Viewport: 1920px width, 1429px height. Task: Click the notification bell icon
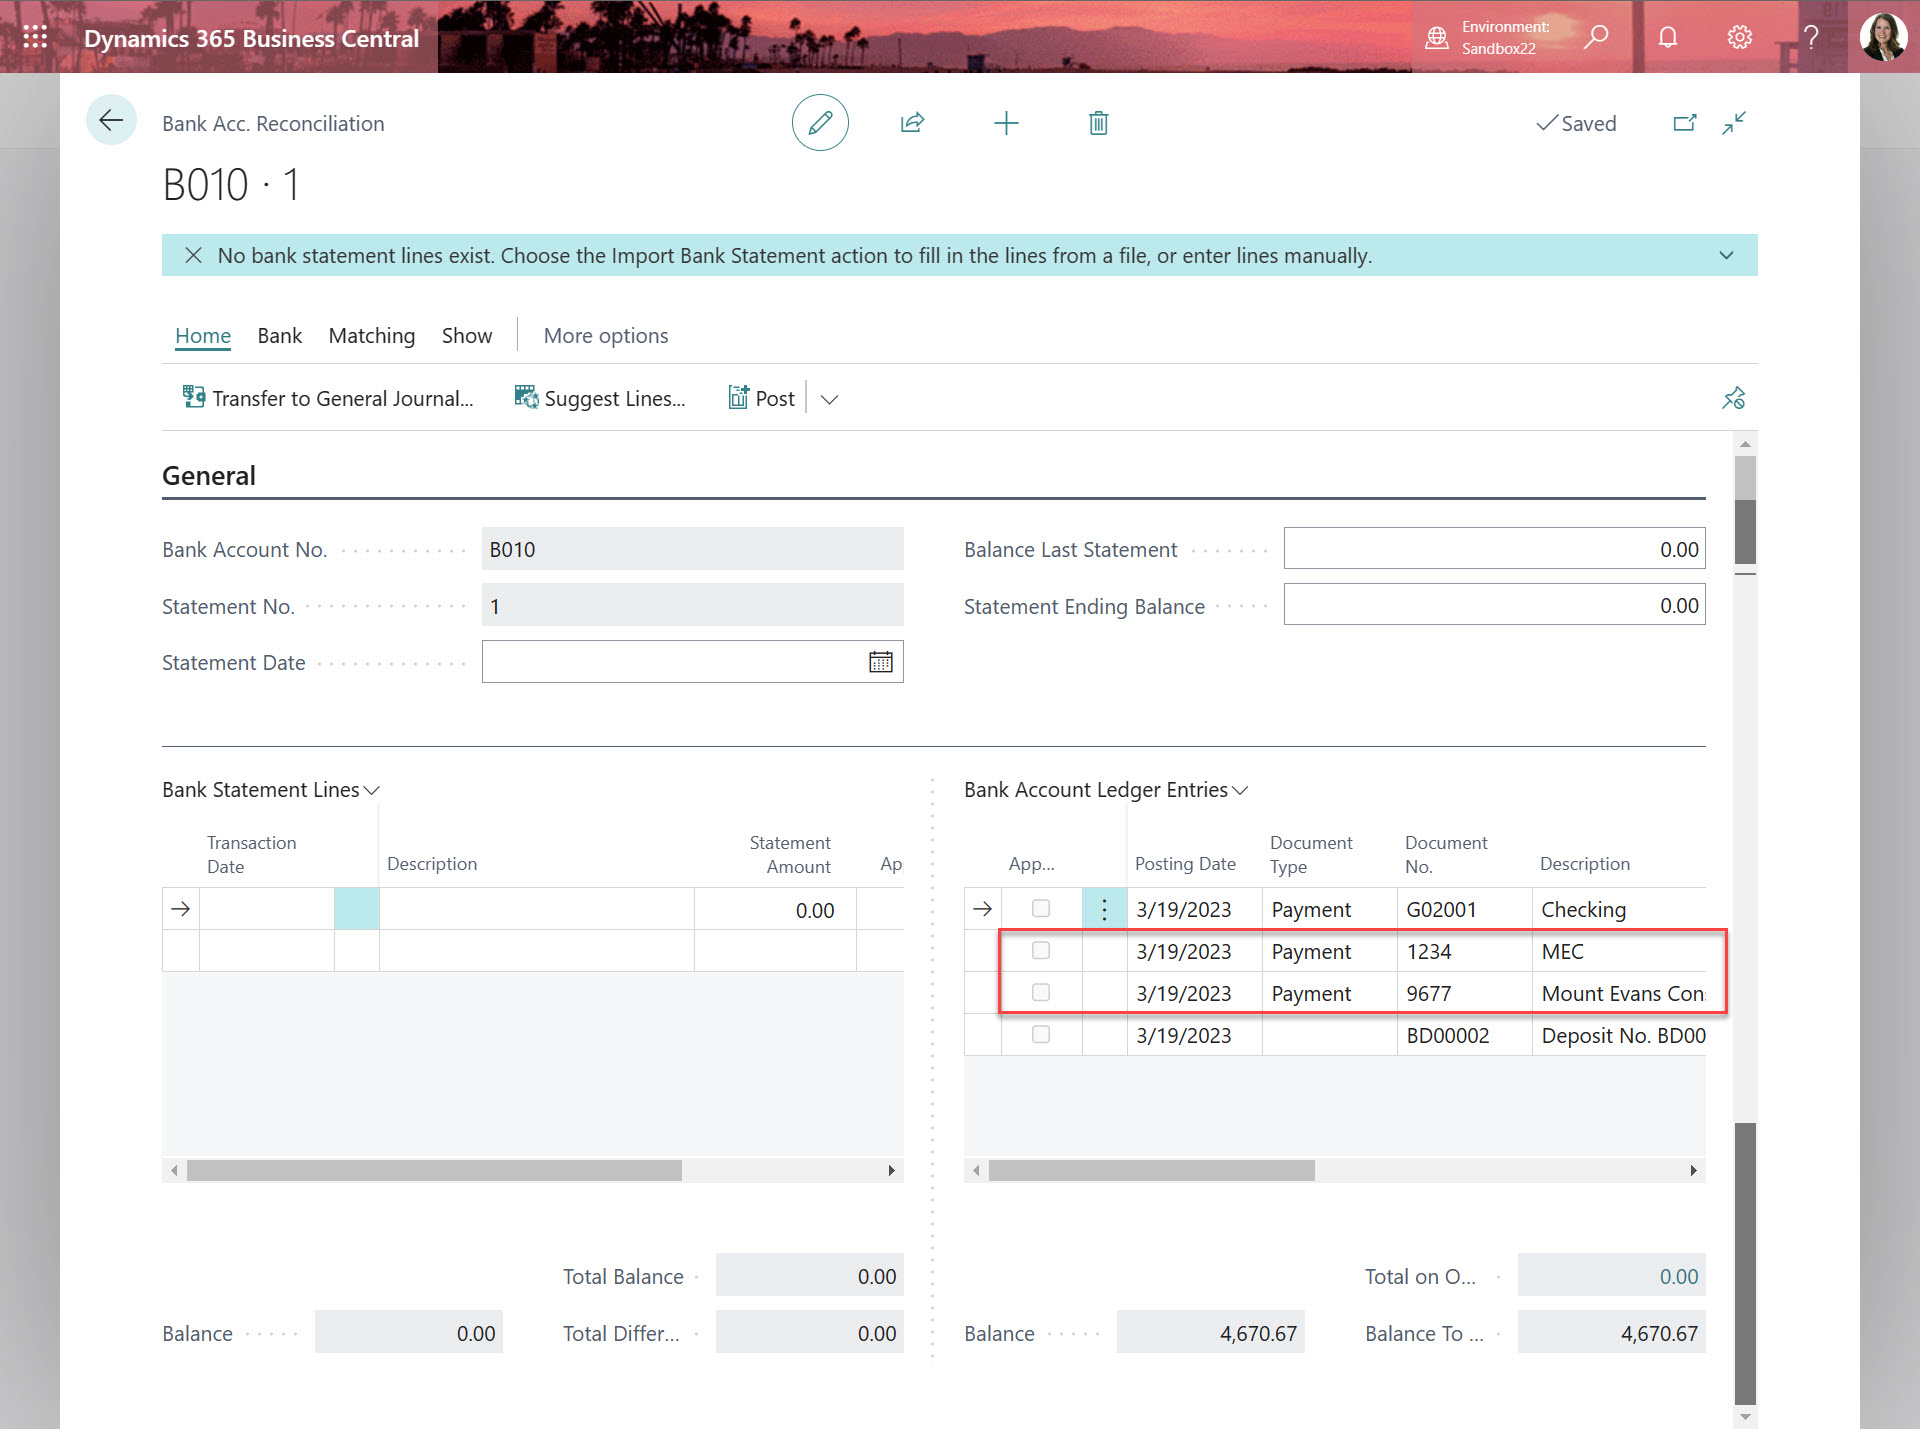click(x=1668, y=37)
